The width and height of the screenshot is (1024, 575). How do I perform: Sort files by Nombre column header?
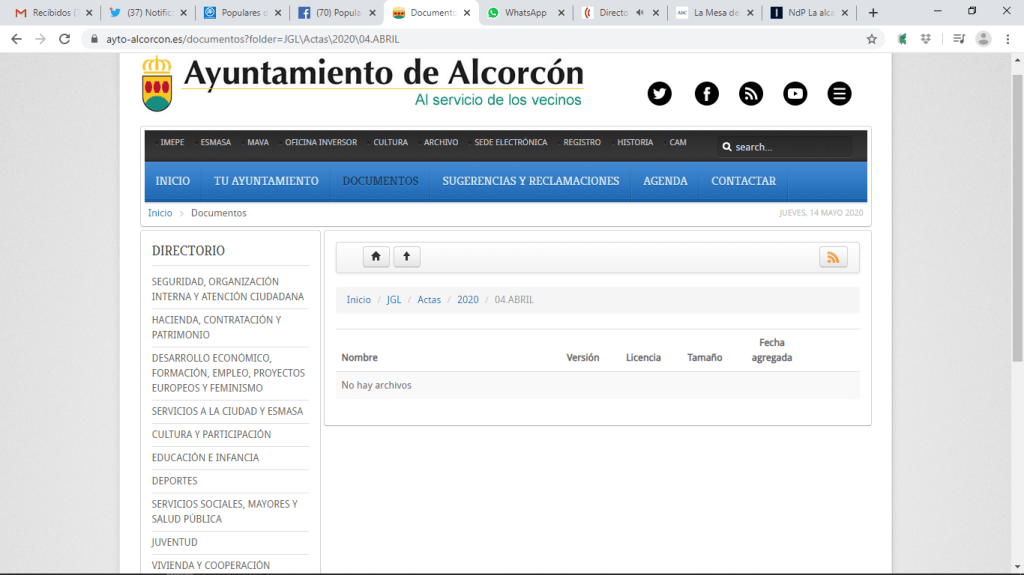pos(359,358)
